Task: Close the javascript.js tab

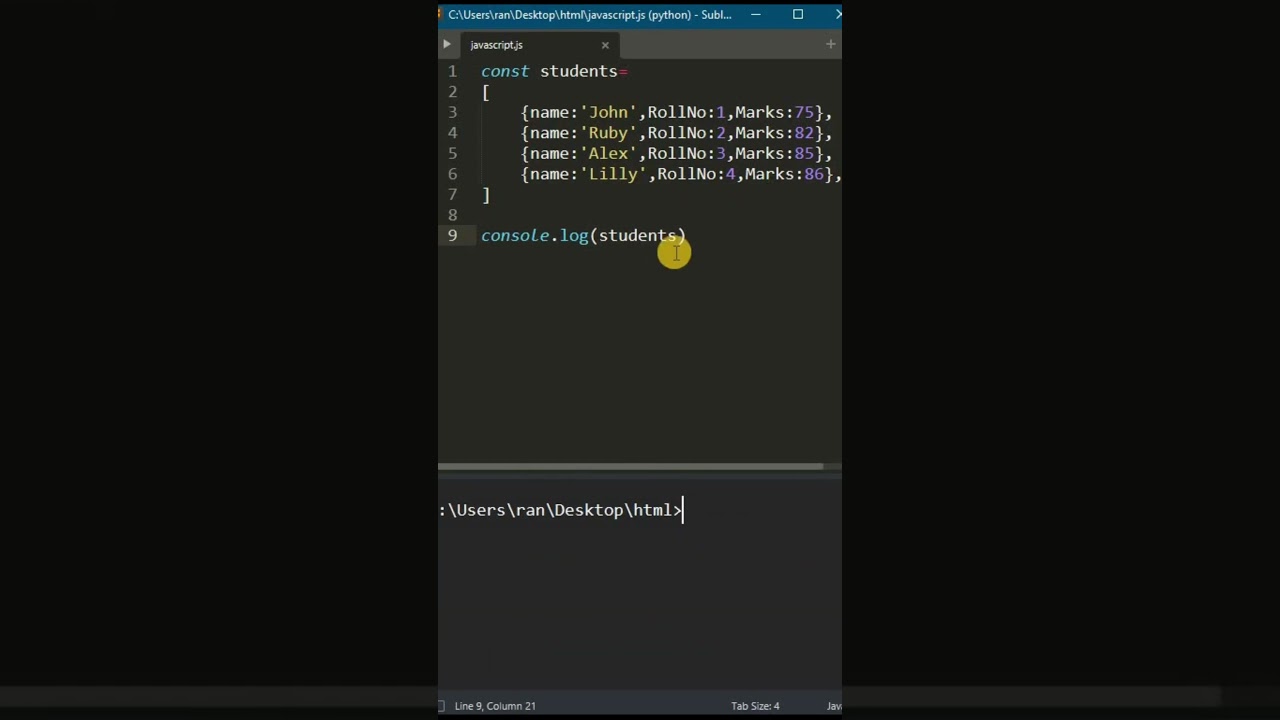Action: click(x=605, y=45)
